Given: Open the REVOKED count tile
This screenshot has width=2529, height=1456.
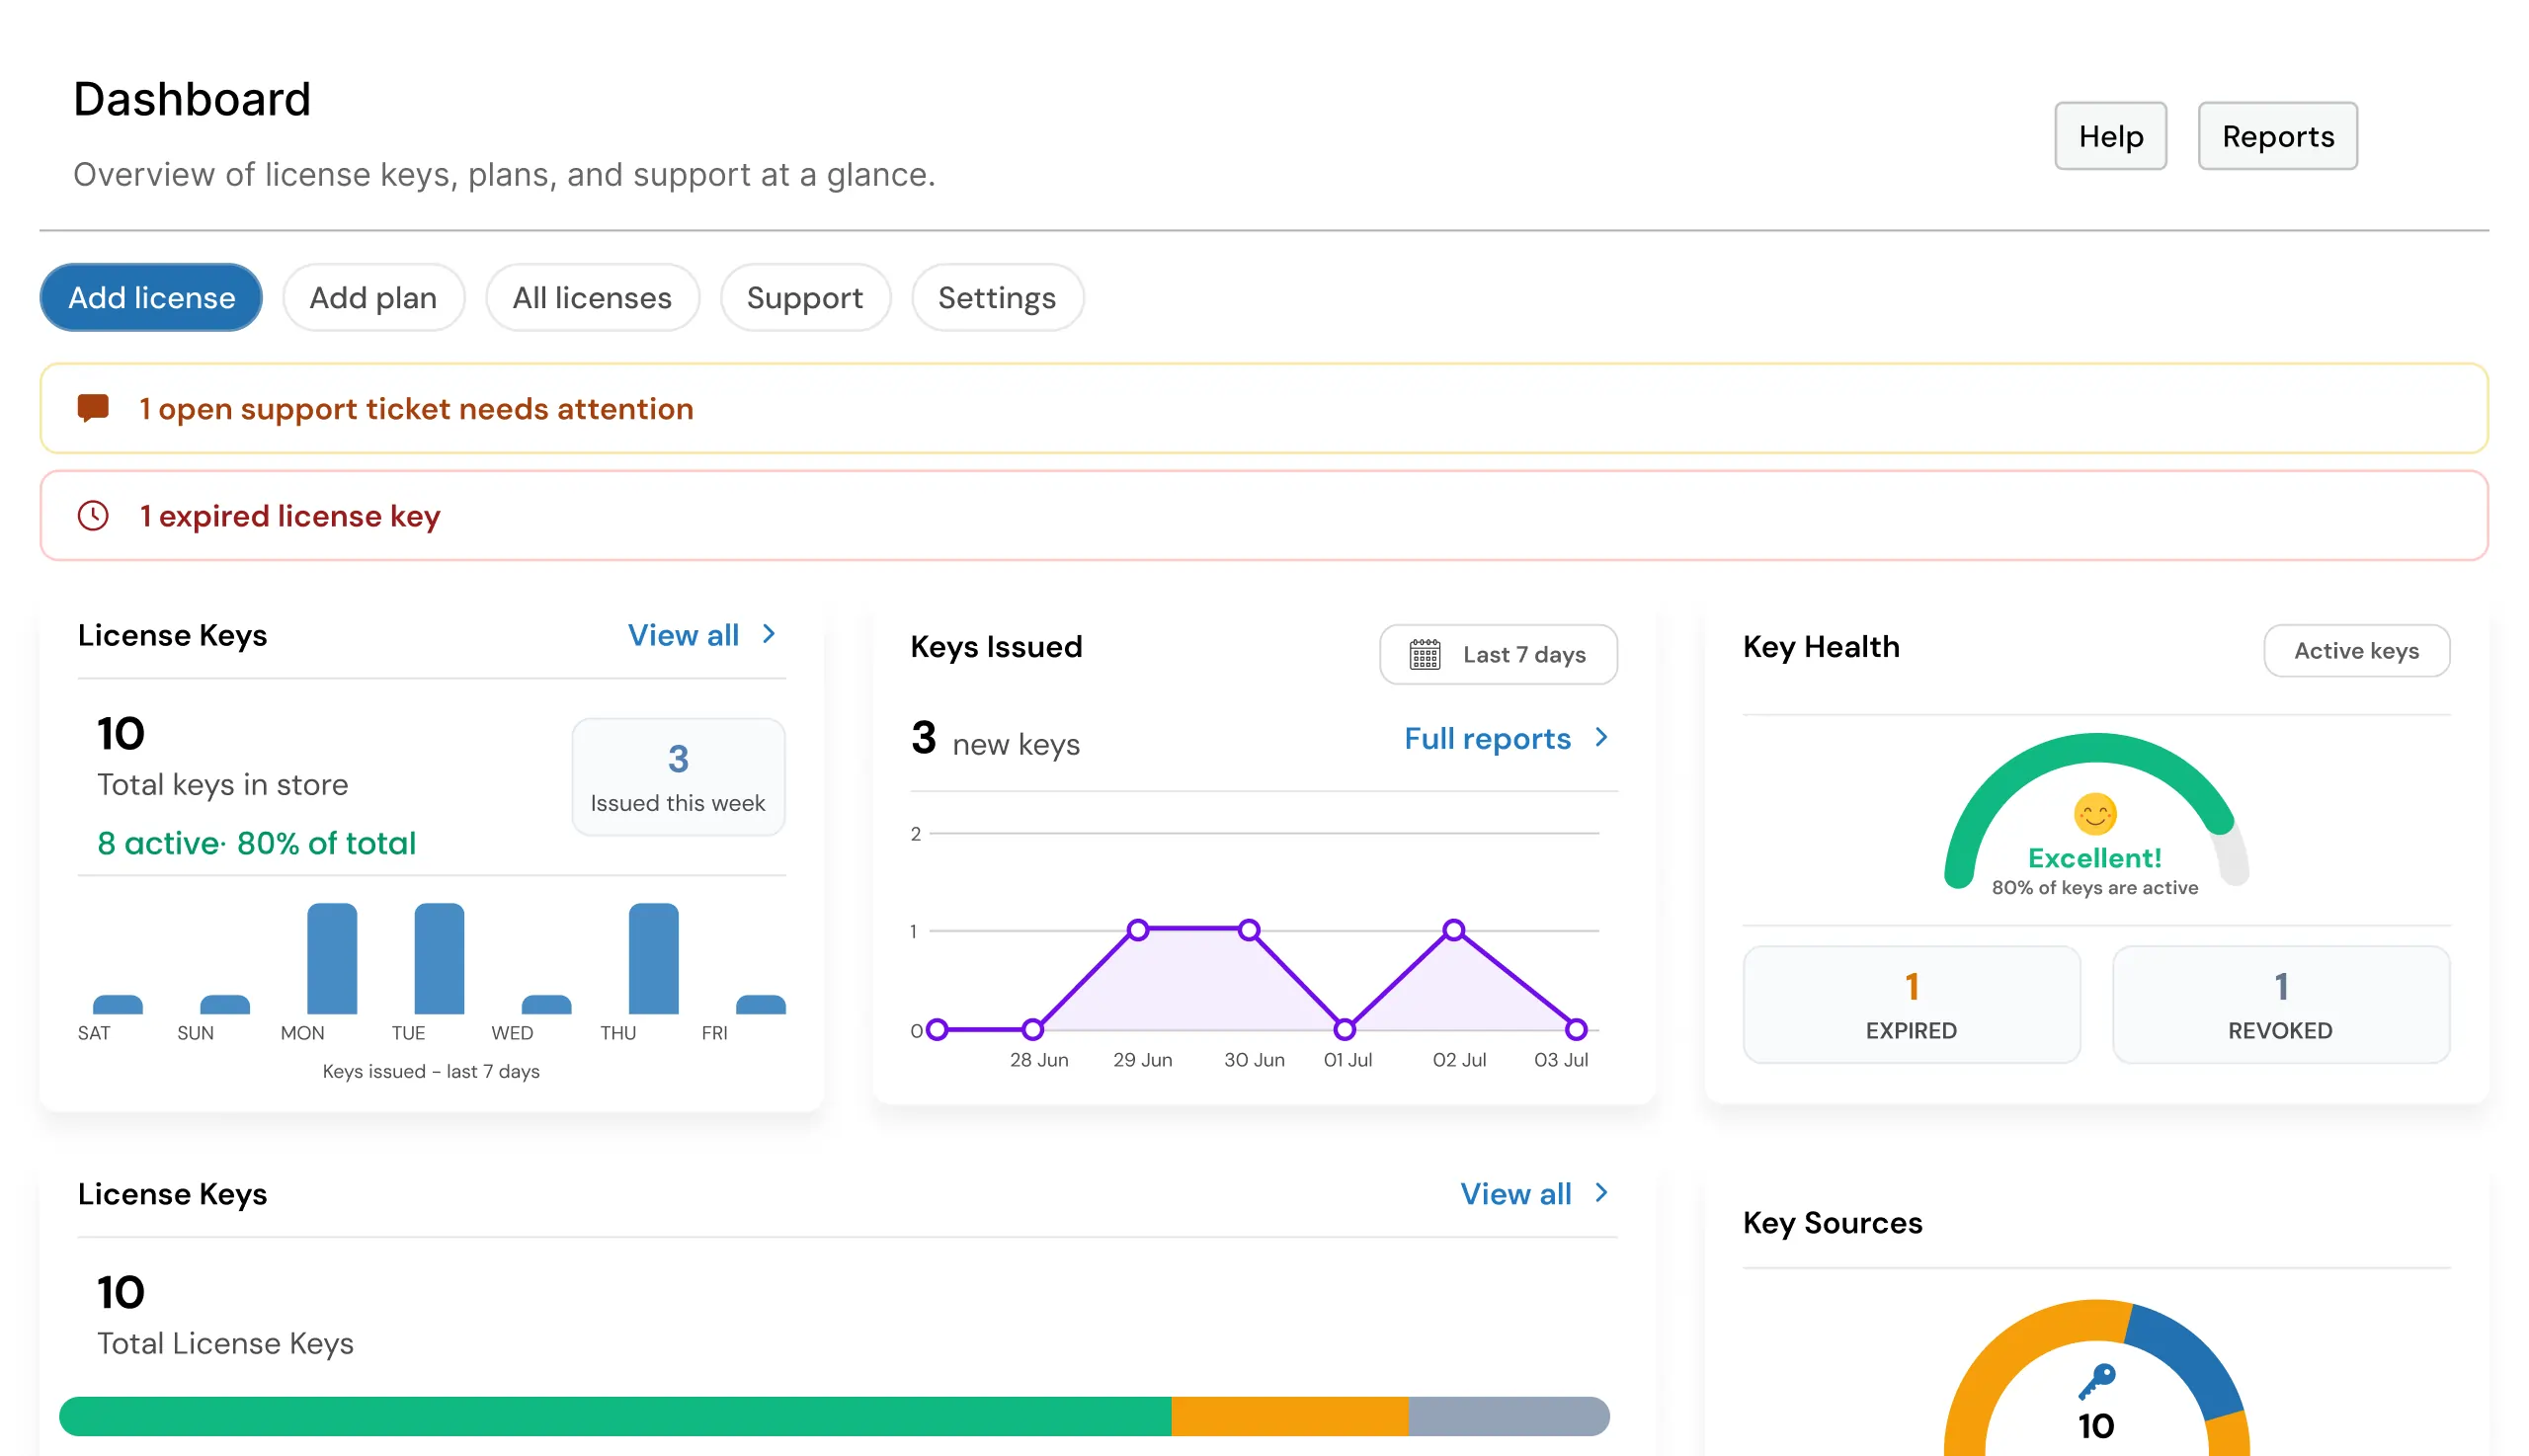Looking at the screenshot, I should click(x=2280, y=1004).
